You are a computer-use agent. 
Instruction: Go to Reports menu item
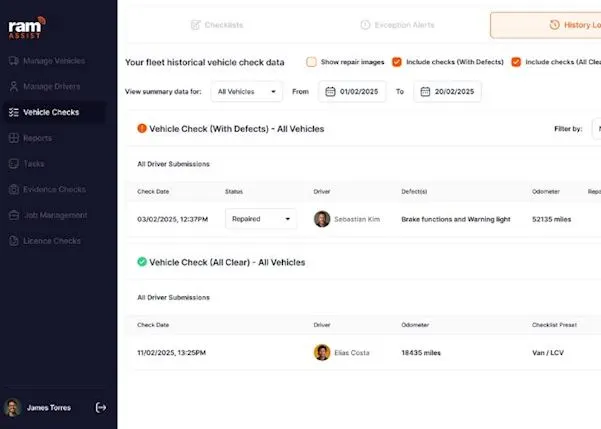pyautogui.click(x=54, y=138)
